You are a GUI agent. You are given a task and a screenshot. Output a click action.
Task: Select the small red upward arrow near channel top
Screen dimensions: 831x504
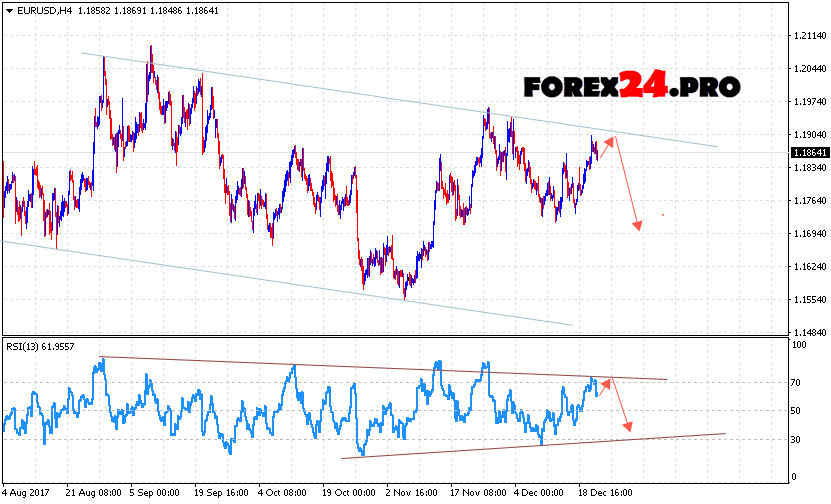607,146
